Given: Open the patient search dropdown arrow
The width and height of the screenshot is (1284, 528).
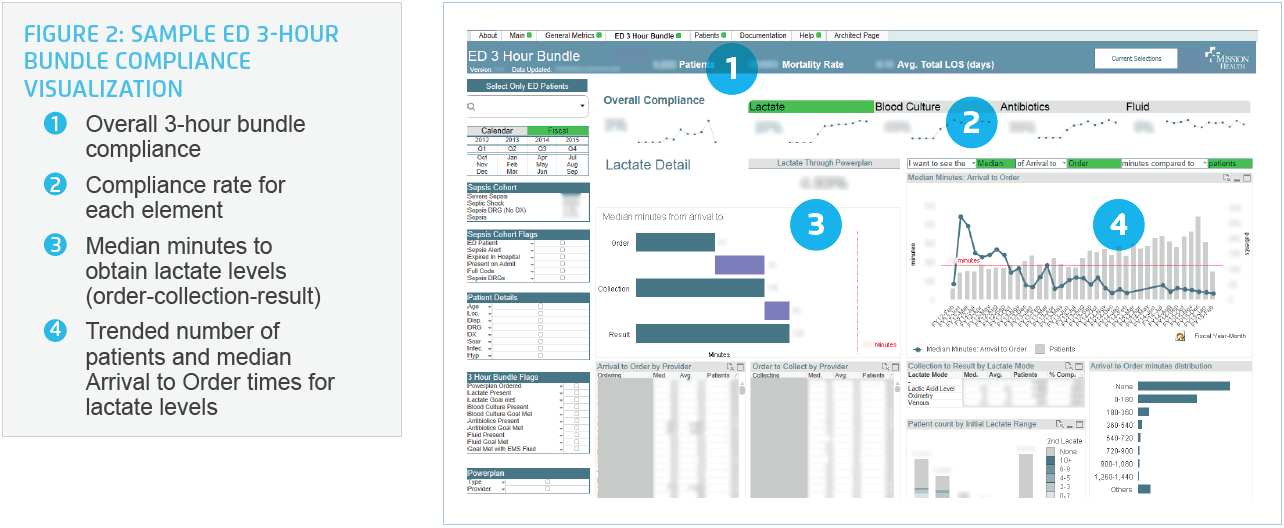Looking at the screenshot, I should click(582, 105).
